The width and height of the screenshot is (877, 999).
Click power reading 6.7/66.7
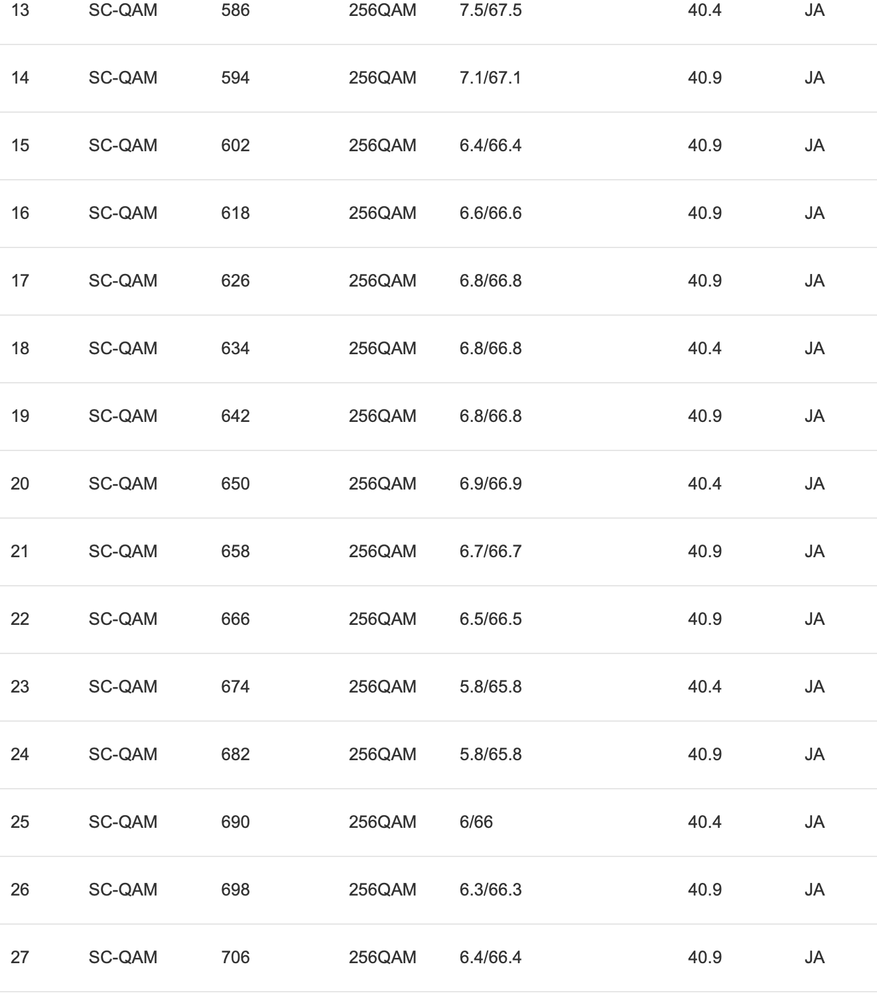pyautogui.click(x=490, y=552)
